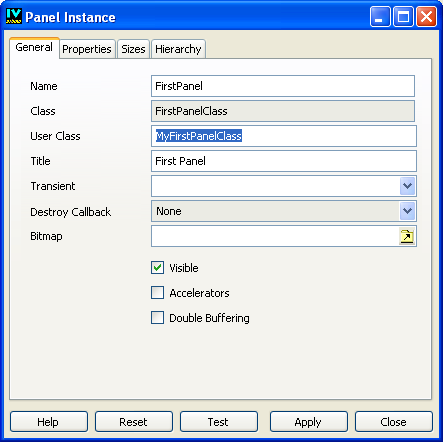Open the Hierarchy tab
Screen dimensions: 443x442
(x=178, y=49)
